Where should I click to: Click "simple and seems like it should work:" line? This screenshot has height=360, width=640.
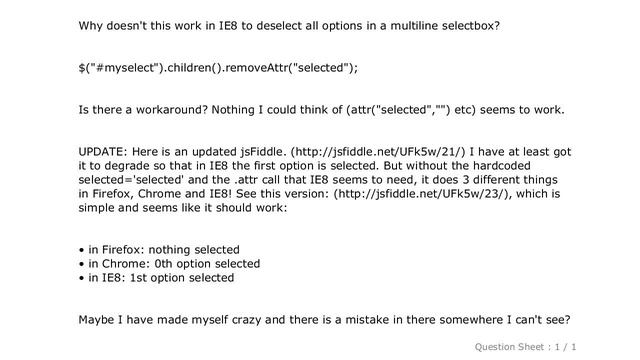click(183, 208)
